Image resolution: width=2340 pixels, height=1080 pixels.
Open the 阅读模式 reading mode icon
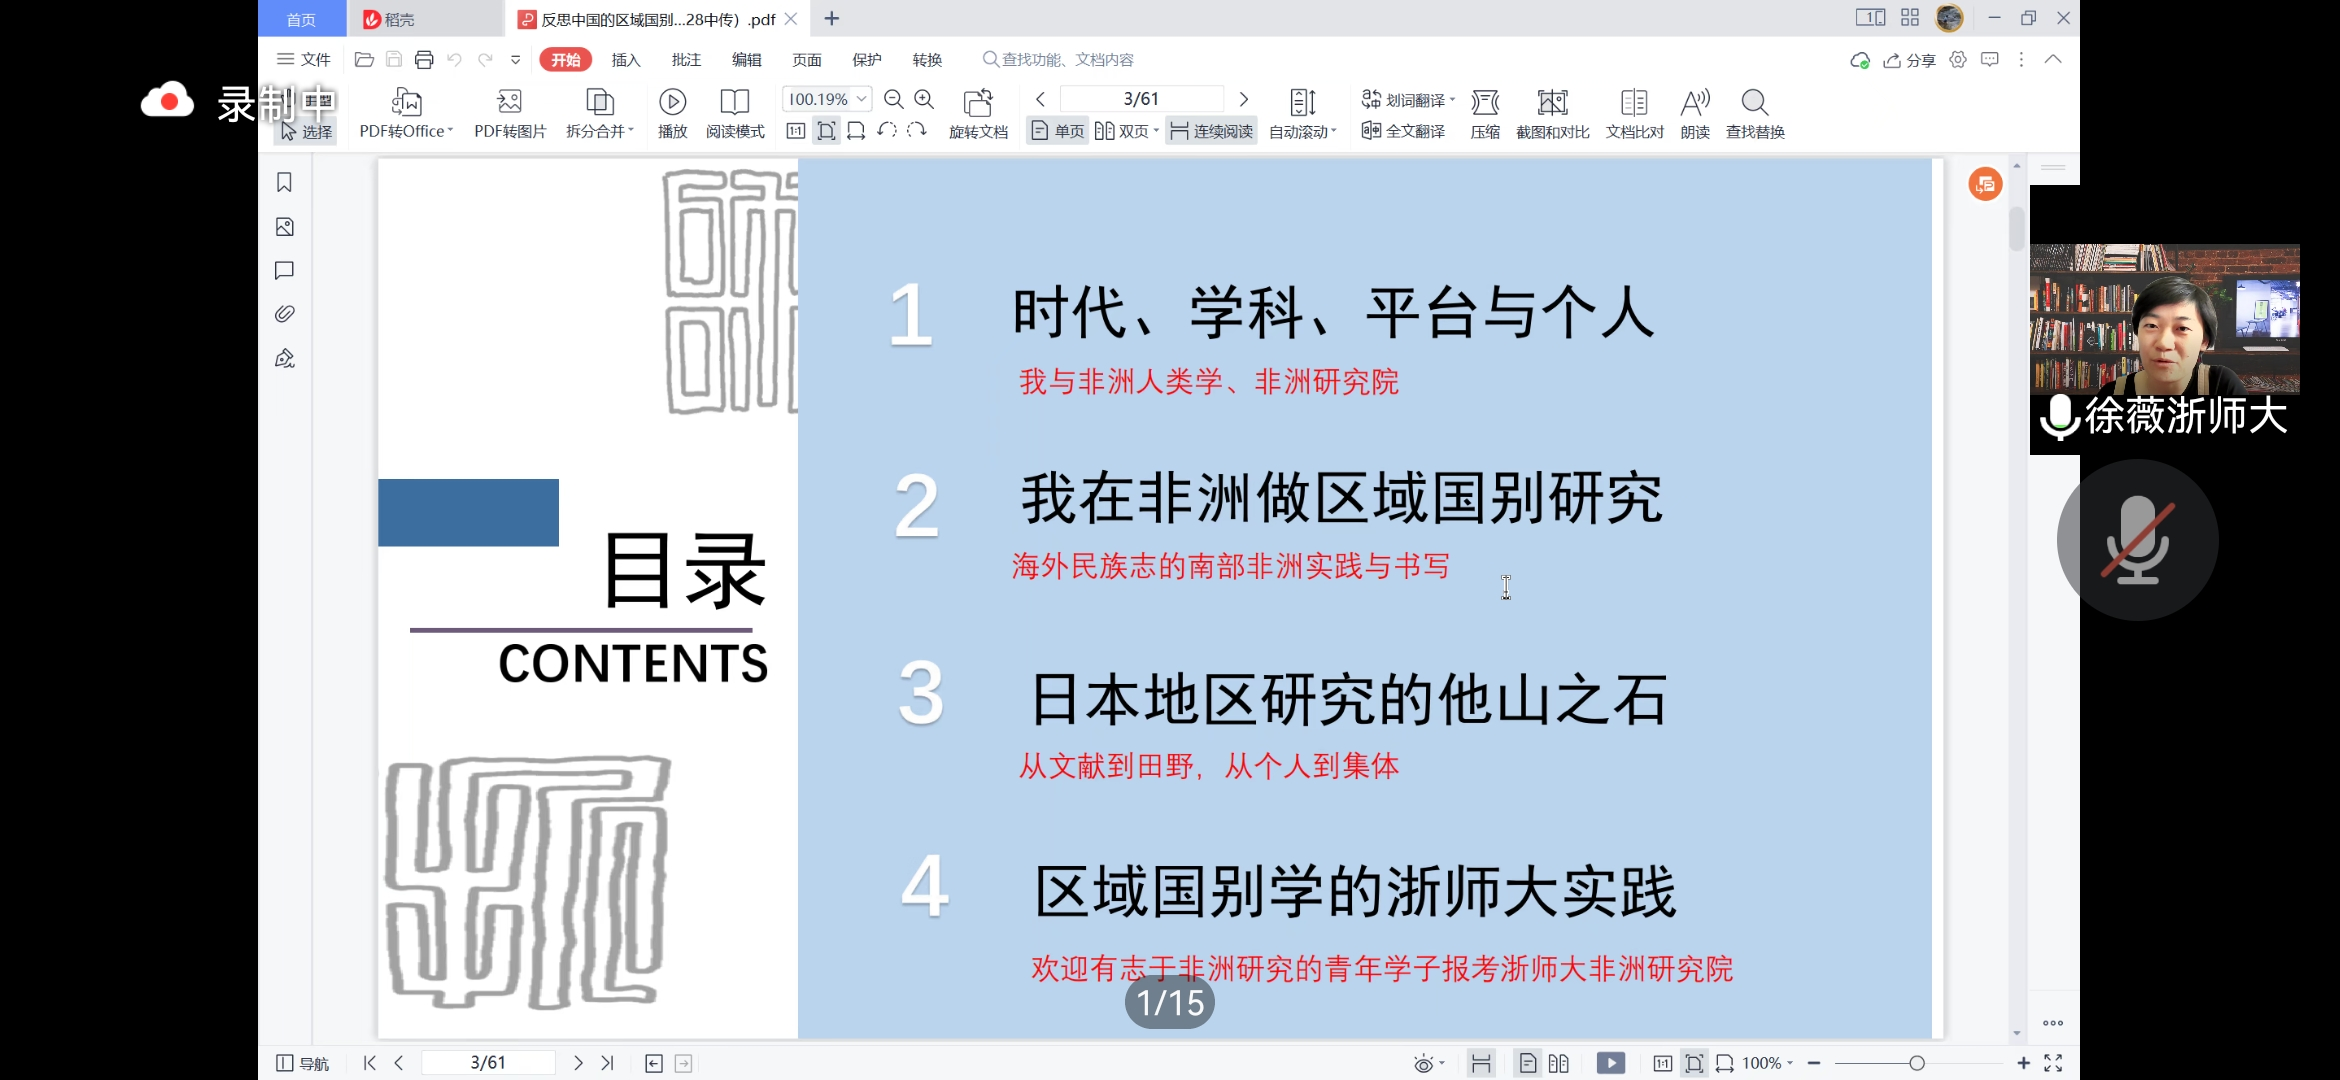[735, 103]
